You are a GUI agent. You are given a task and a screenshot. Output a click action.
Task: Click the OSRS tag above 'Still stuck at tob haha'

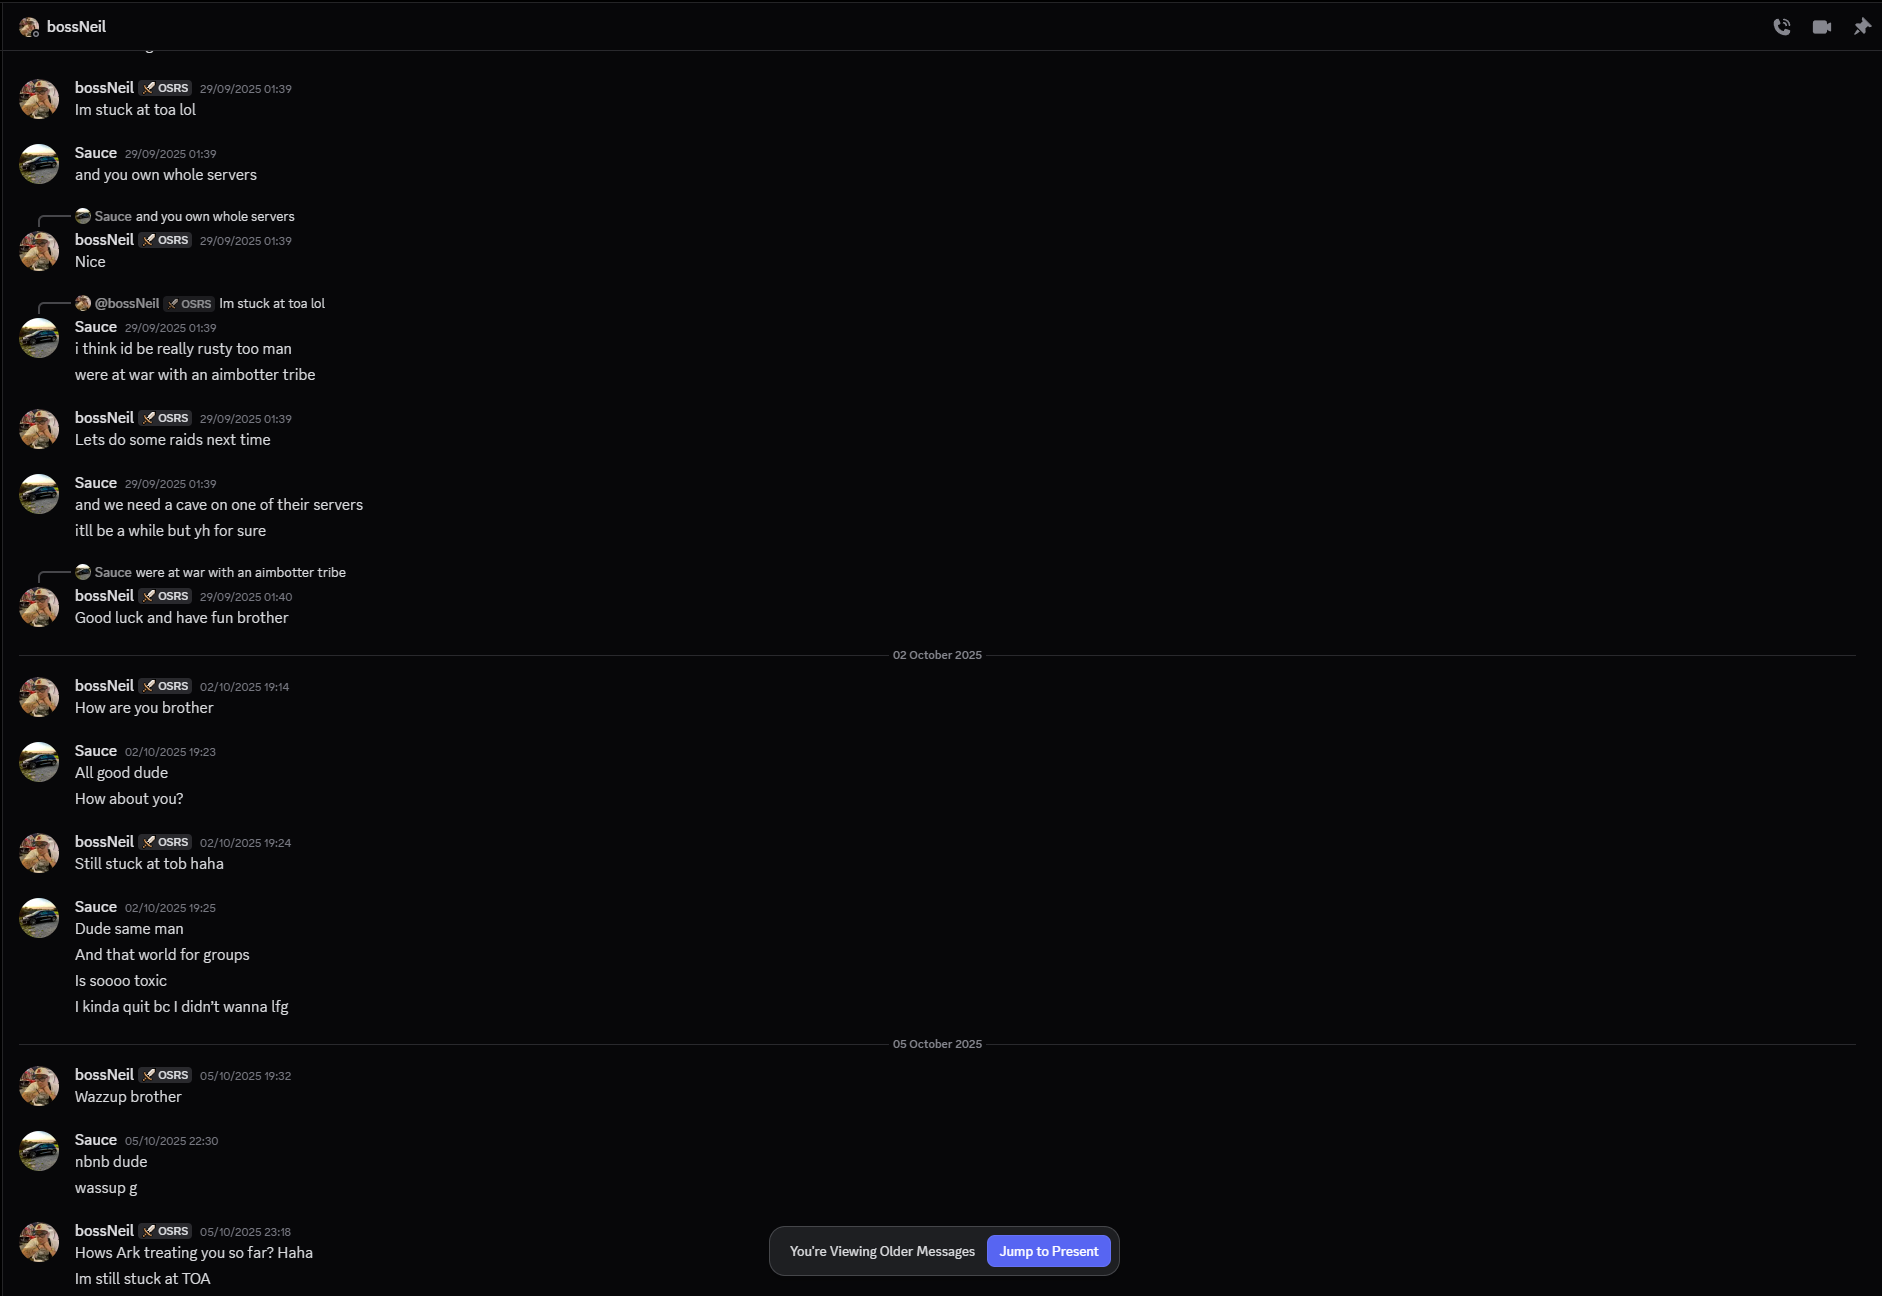coord(165,842)
